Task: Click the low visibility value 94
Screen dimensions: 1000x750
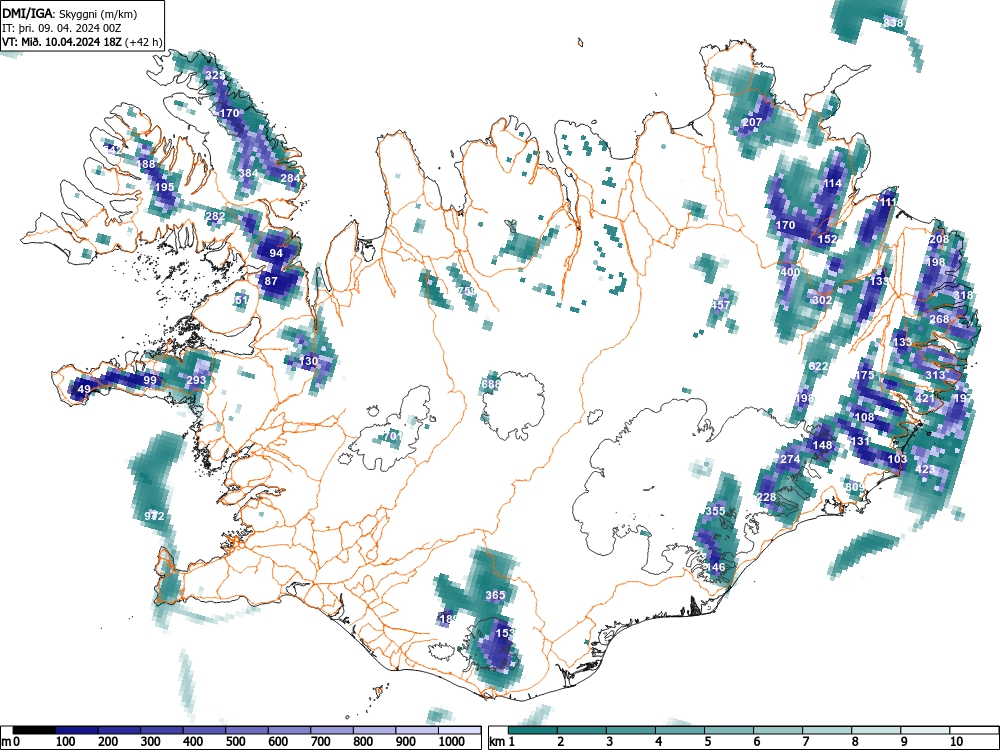Action: [276, 253]
